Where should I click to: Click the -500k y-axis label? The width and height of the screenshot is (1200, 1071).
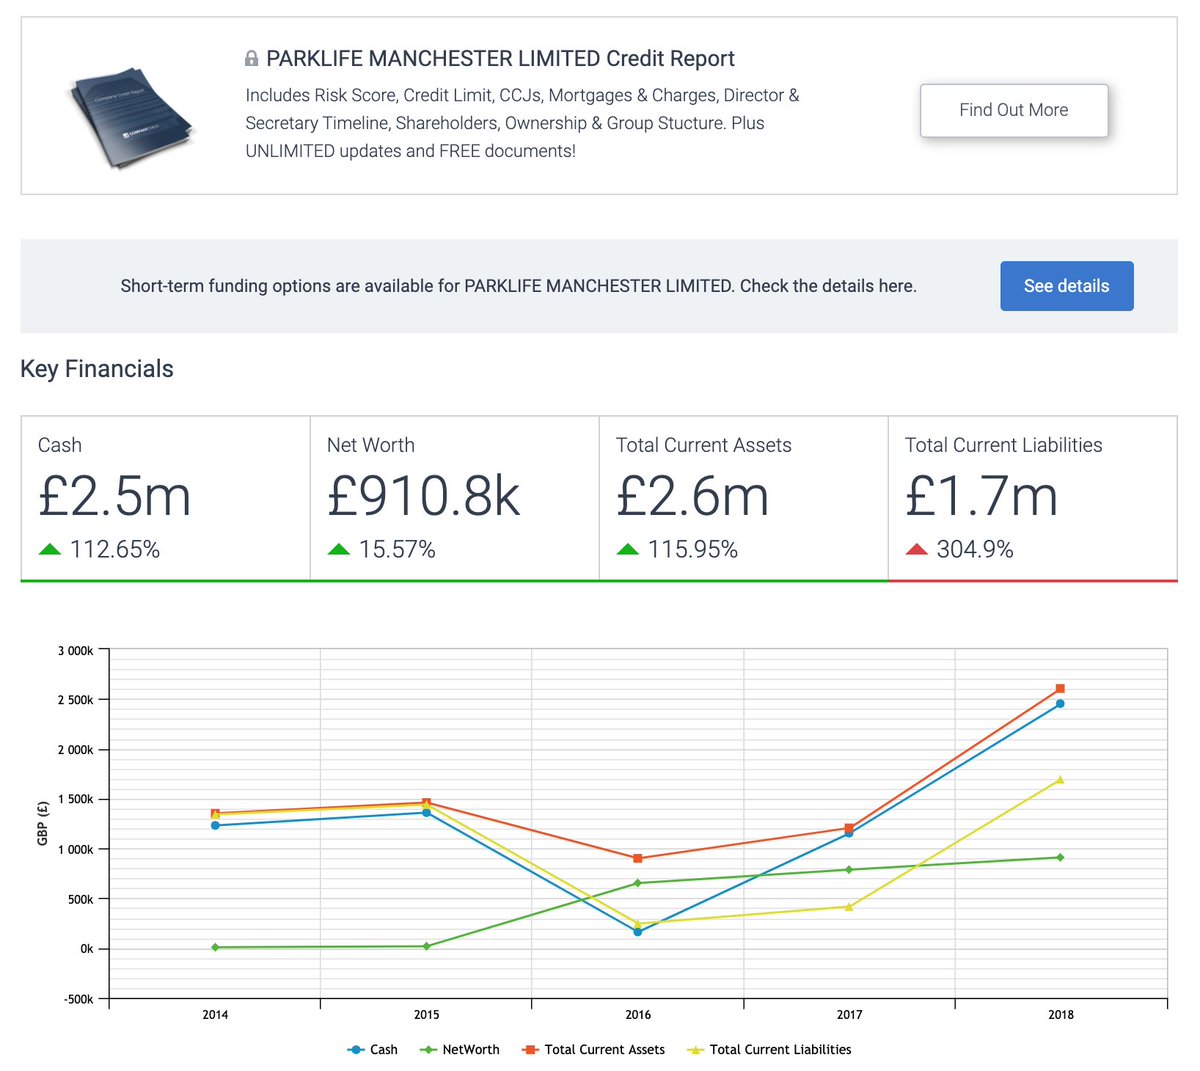(x=77, y=1000)
